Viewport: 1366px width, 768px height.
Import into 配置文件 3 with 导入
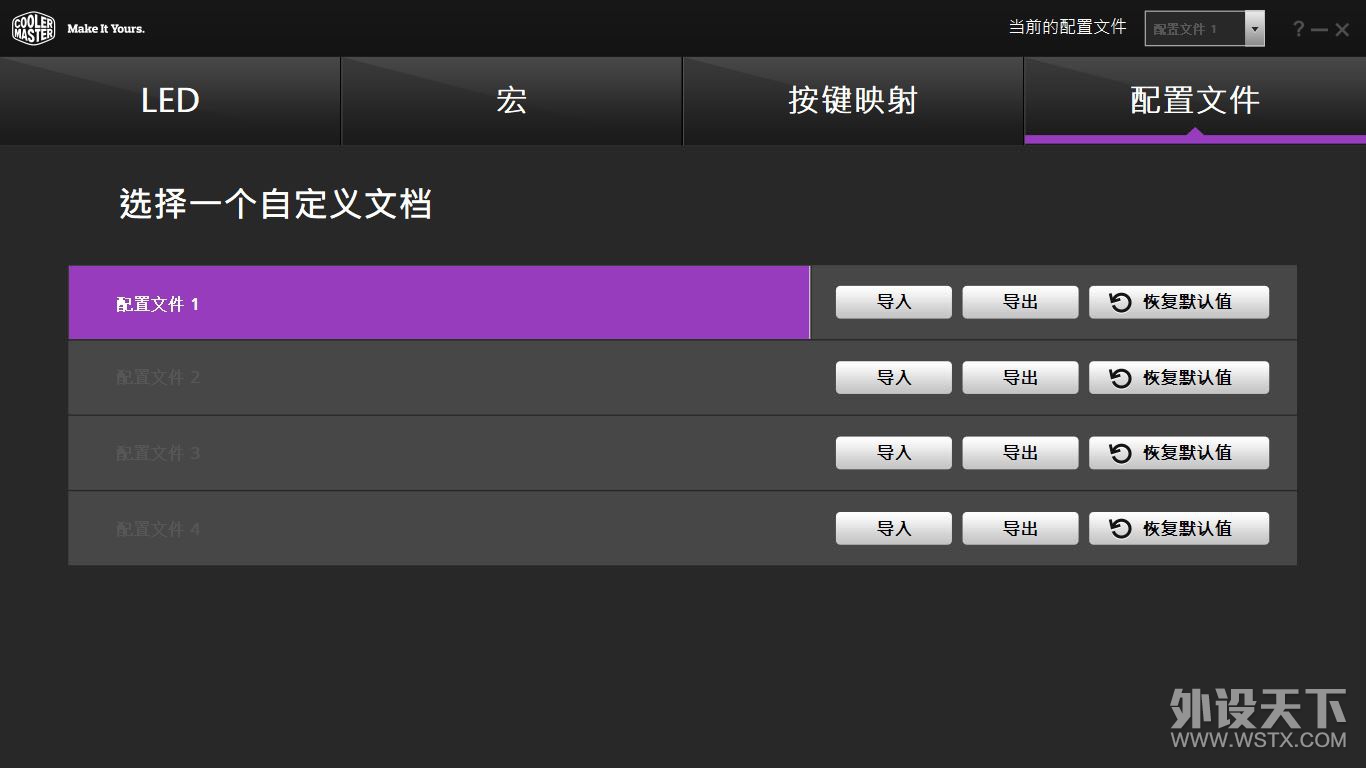(x=893, y=453)
